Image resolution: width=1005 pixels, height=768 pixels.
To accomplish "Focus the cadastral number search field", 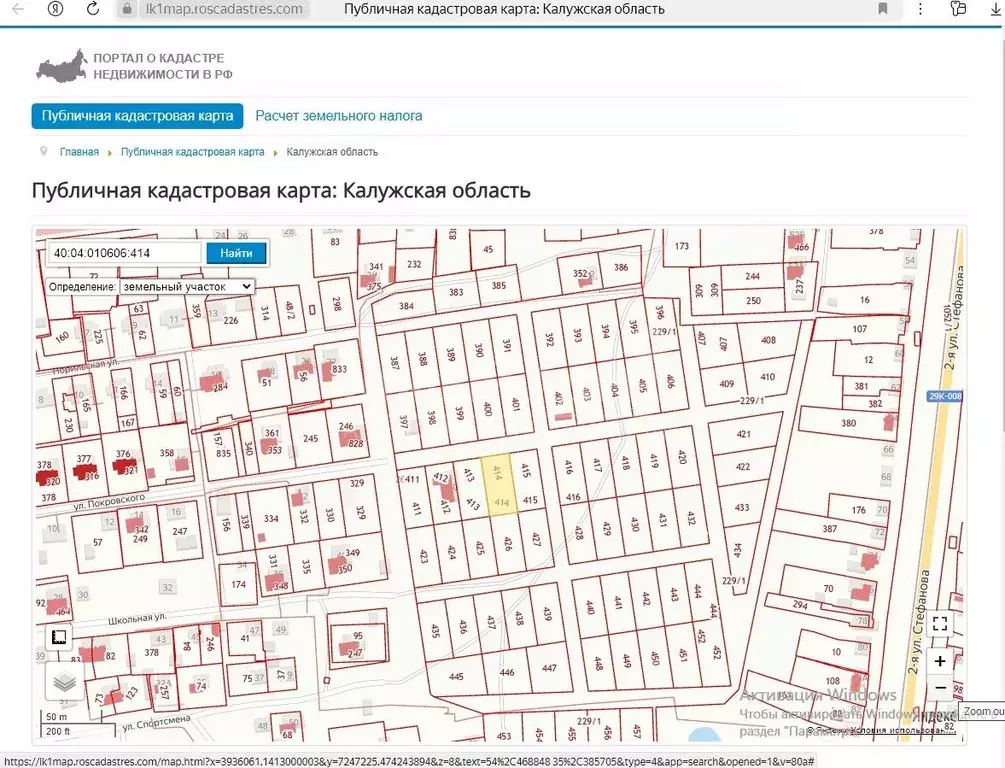I will (x=124, y=253).
